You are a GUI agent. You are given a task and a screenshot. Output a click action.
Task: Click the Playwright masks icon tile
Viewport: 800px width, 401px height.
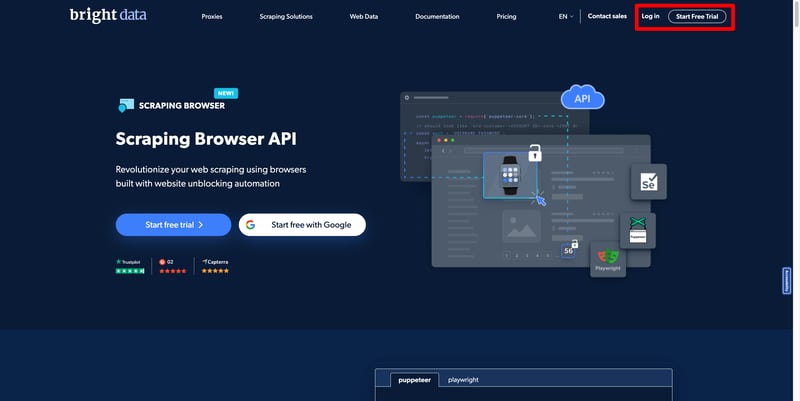coord(608,260)
